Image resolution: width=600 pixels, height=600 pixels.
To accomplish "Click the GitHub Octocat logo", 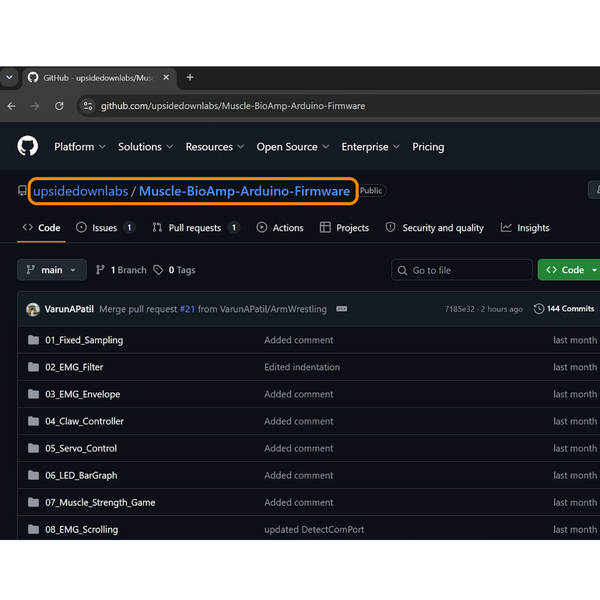I will (x=28, y=146).
